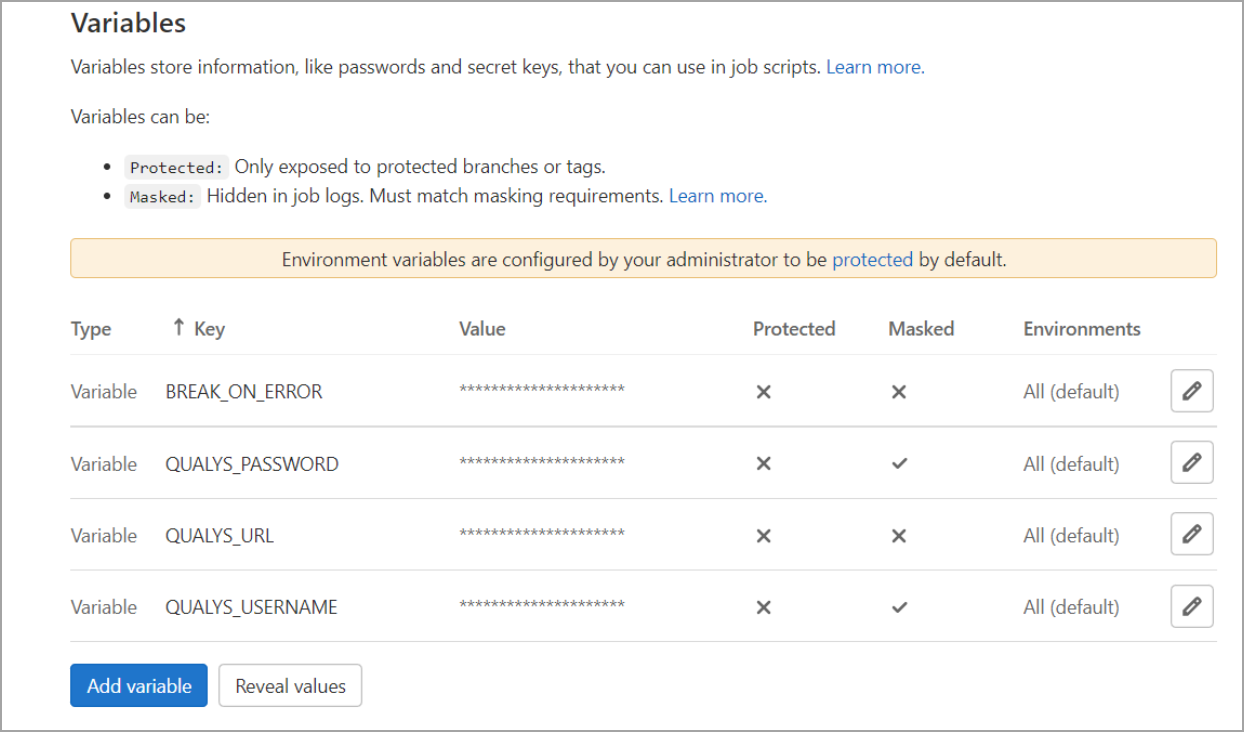Click pencil icon for QUALYS_PASSWORD row
This screenshot has width=1244, height=732.
[1191, 463]
